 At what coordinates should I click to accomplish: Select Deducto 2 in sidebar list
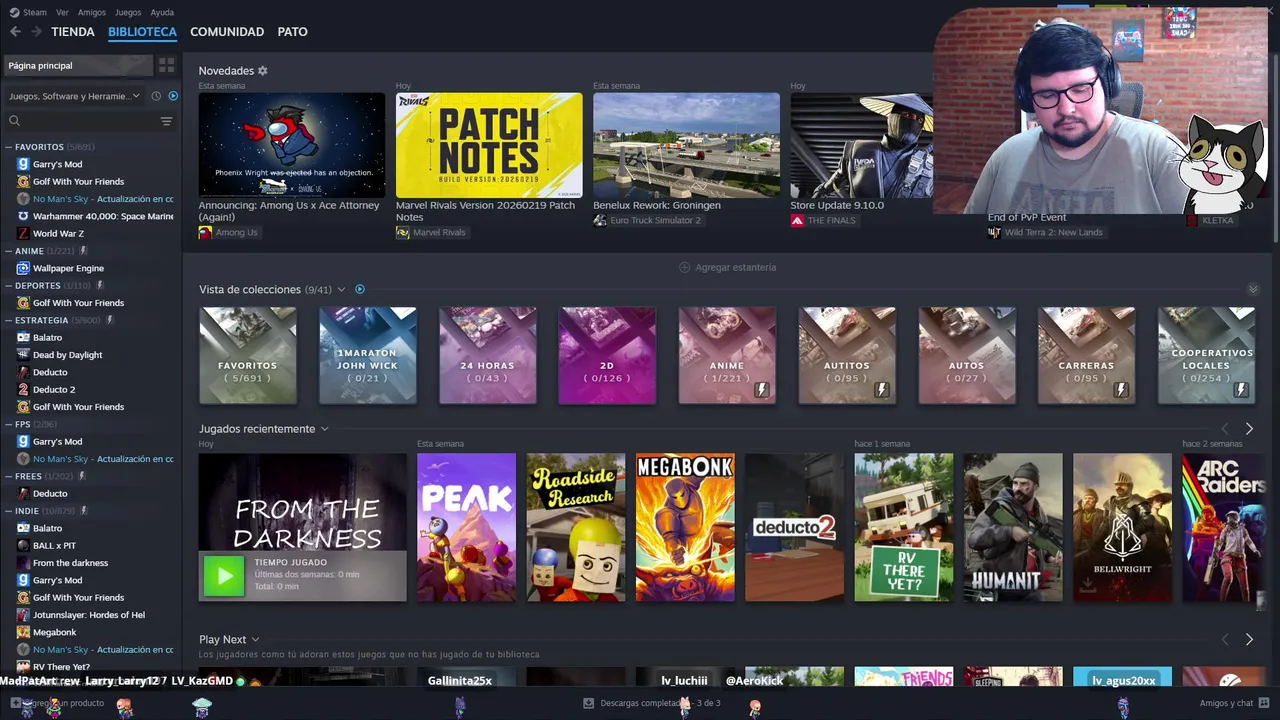[x=54, y=389]
